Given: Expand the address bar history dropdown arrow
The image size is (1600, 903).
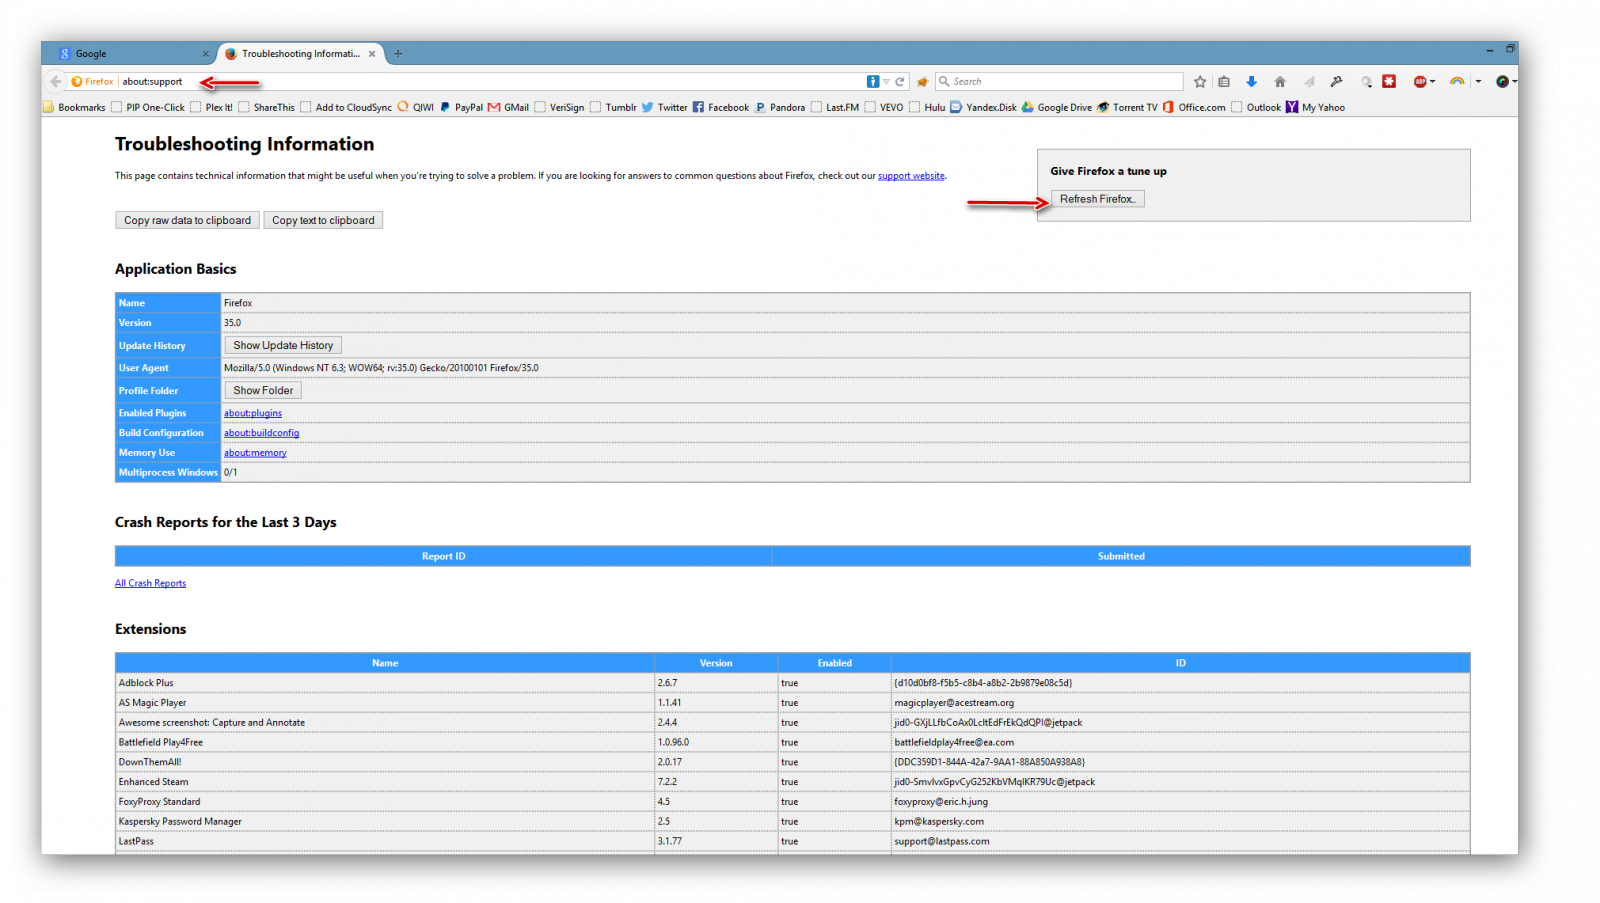Looking at the screenshot, I should tap(886, 82).
